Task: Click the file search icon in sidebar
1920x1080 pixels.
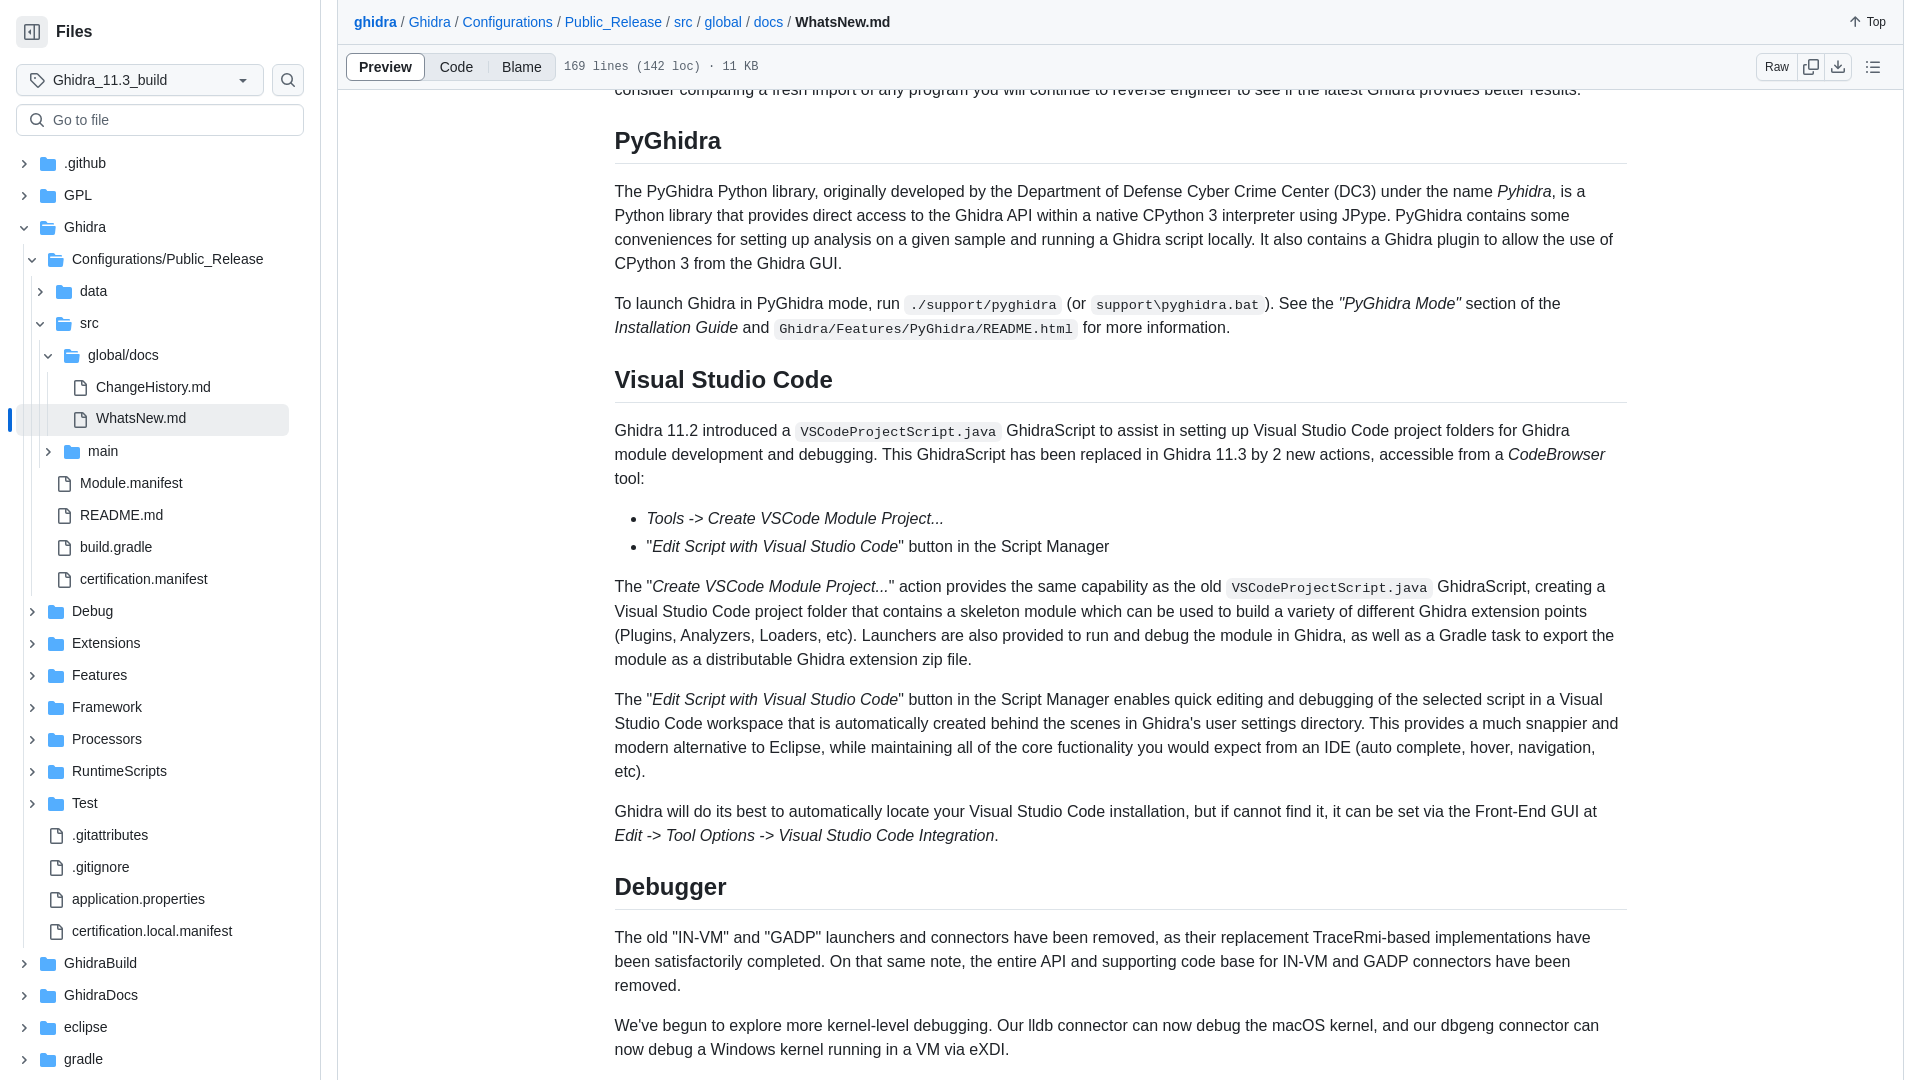Action: pos(287,79)
